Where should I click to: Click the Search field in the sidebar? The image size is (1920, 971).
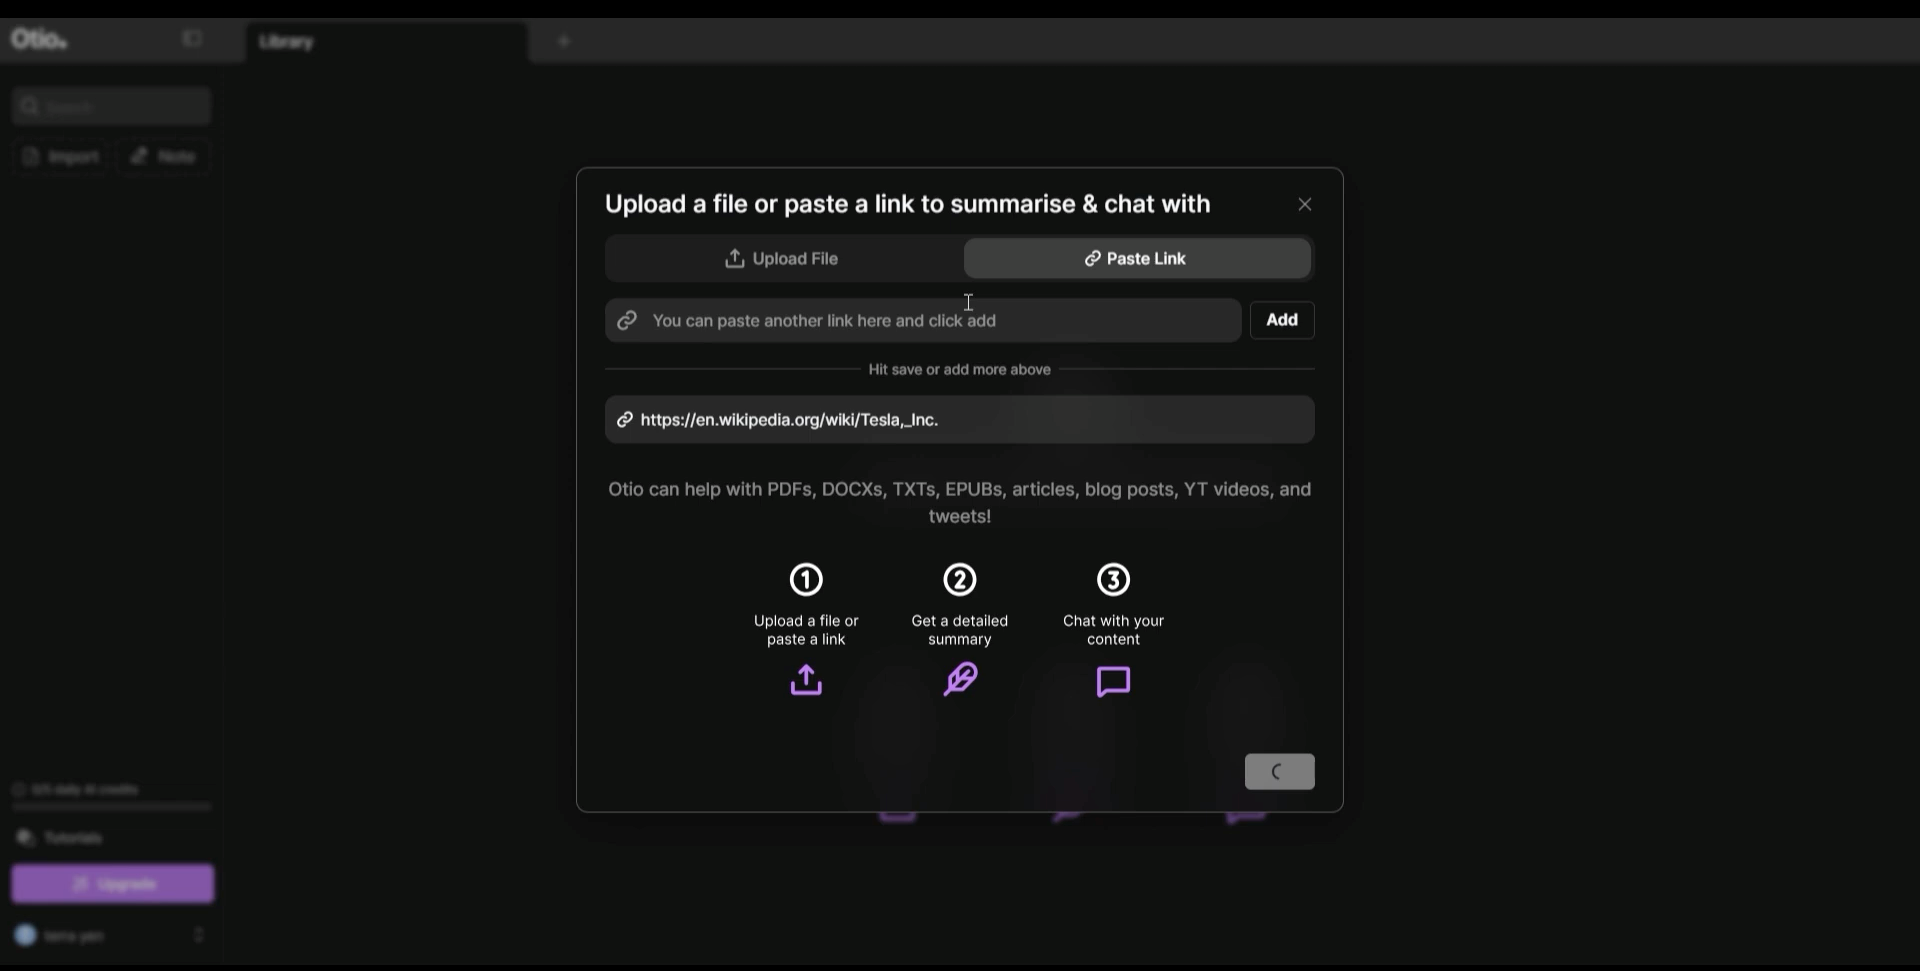coord(112,106)
